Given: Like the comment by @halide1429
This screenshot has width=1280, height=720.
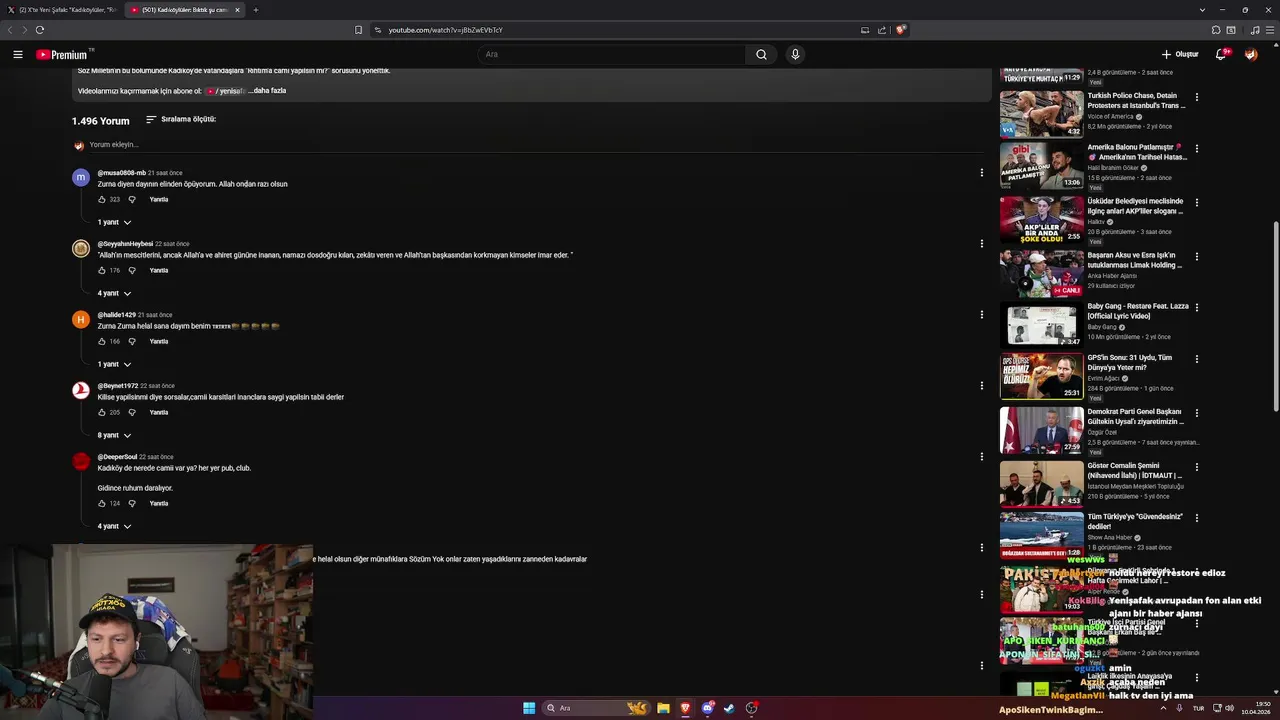Looking at the screenshot, I should tap(102, 341).
